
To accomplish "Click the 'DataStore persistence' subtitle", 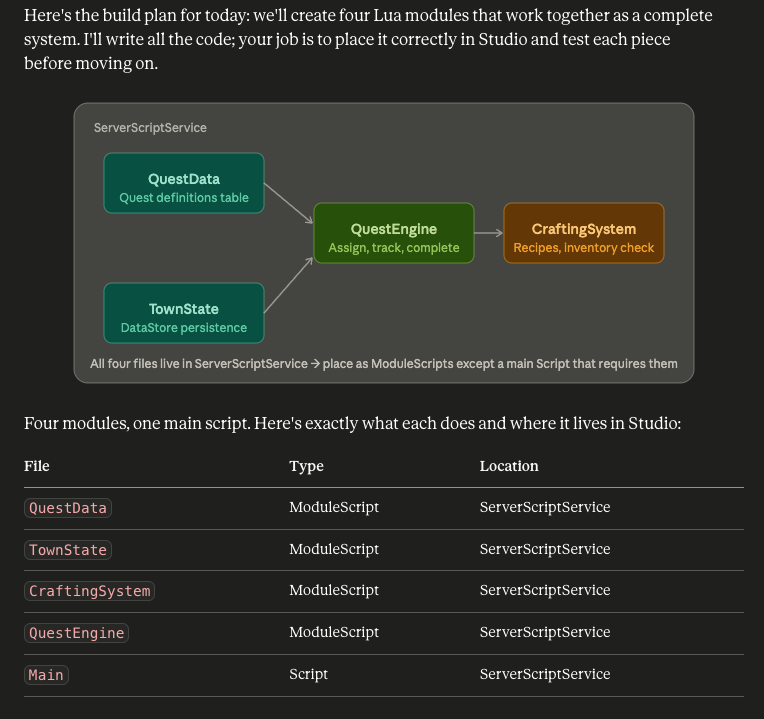I will click(184, 328).
